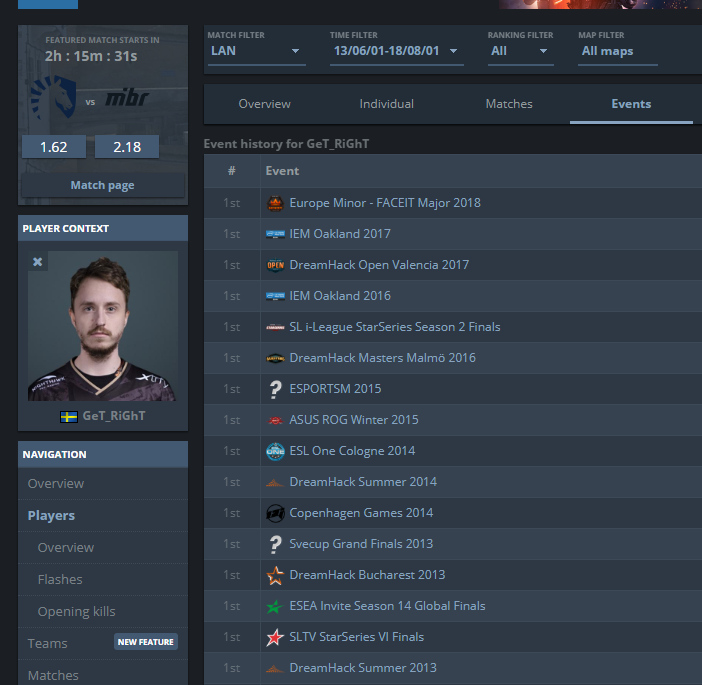Image resolution: width=702 pixels, height=685 pixels.
Task: Click the Svecup Grand Finals 2013 question mark icon
Action: [275, 544]
